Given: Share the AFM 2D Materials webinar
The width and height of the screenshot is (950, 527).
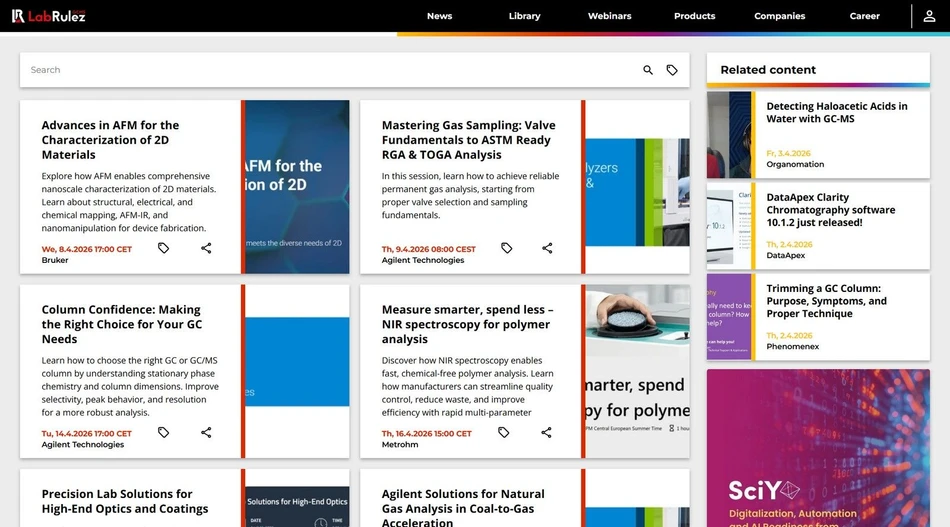Looking at the screenshot, I should (x=206, y=248).
